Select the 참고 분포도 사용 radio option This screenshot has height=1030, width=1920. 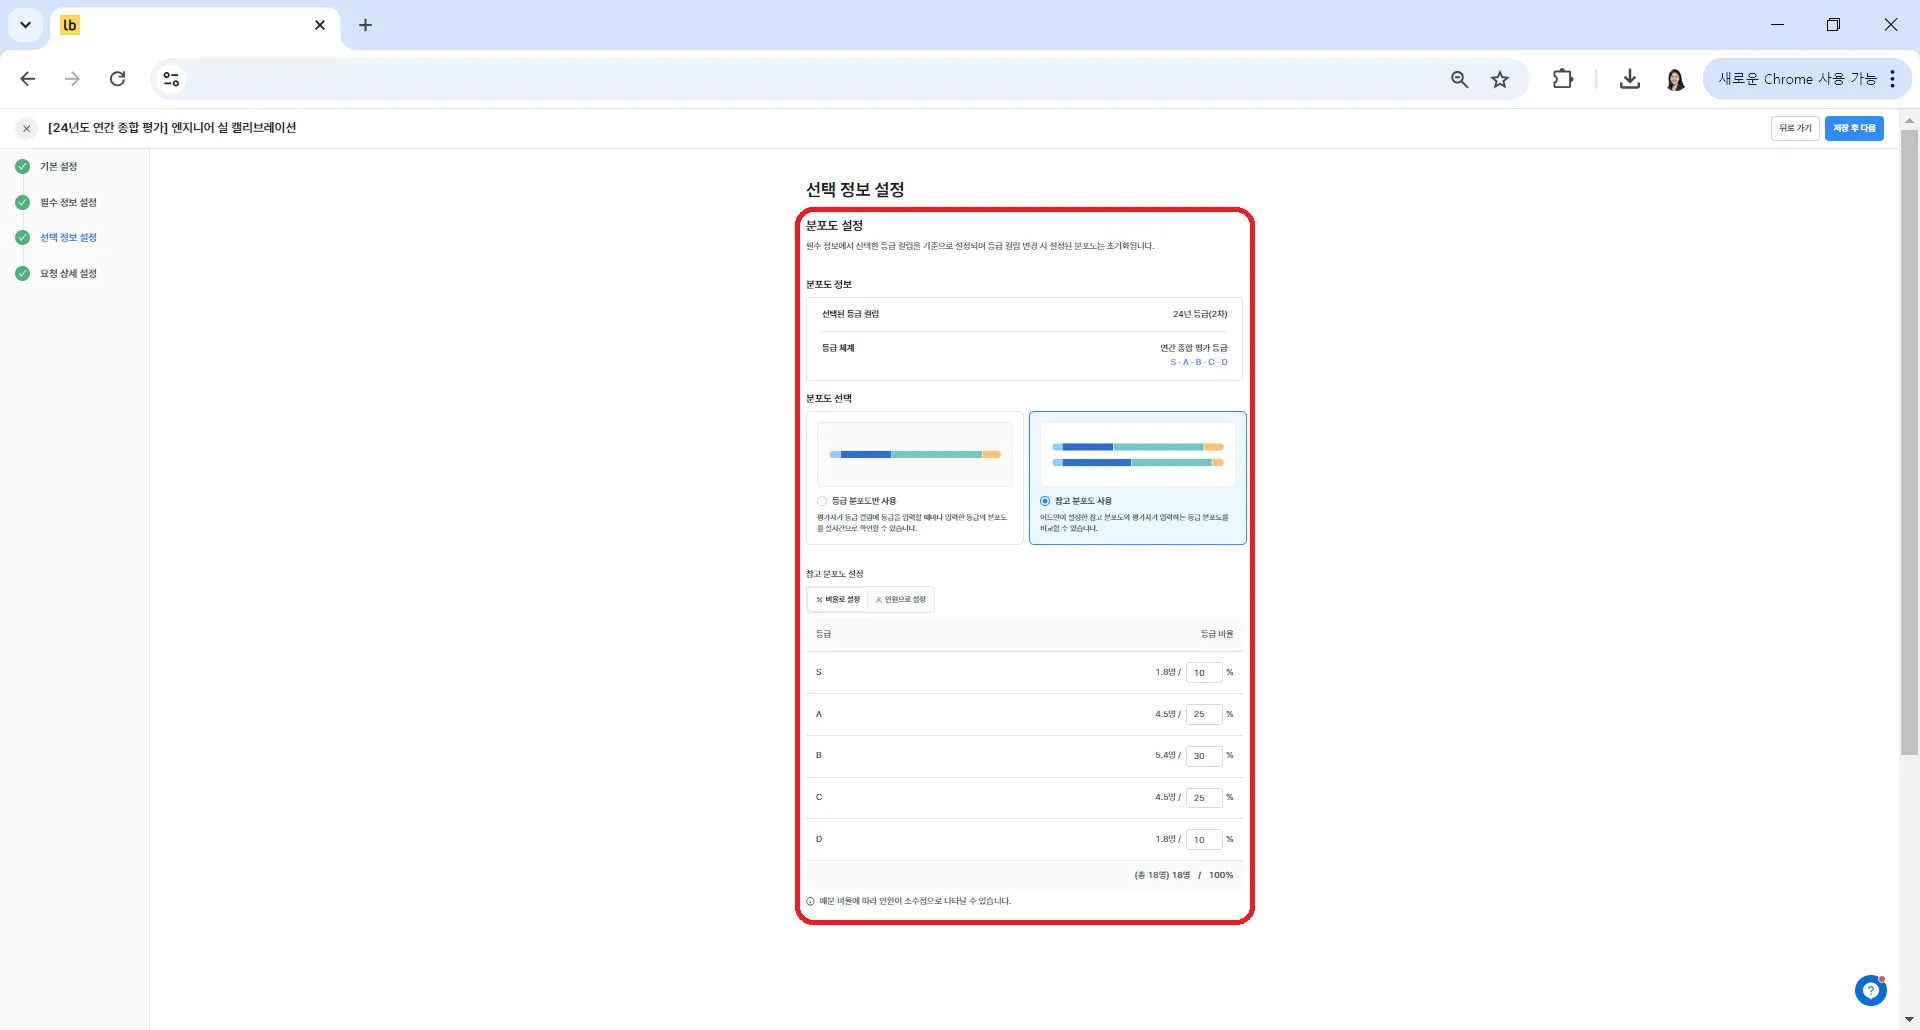pos(1045,501)
